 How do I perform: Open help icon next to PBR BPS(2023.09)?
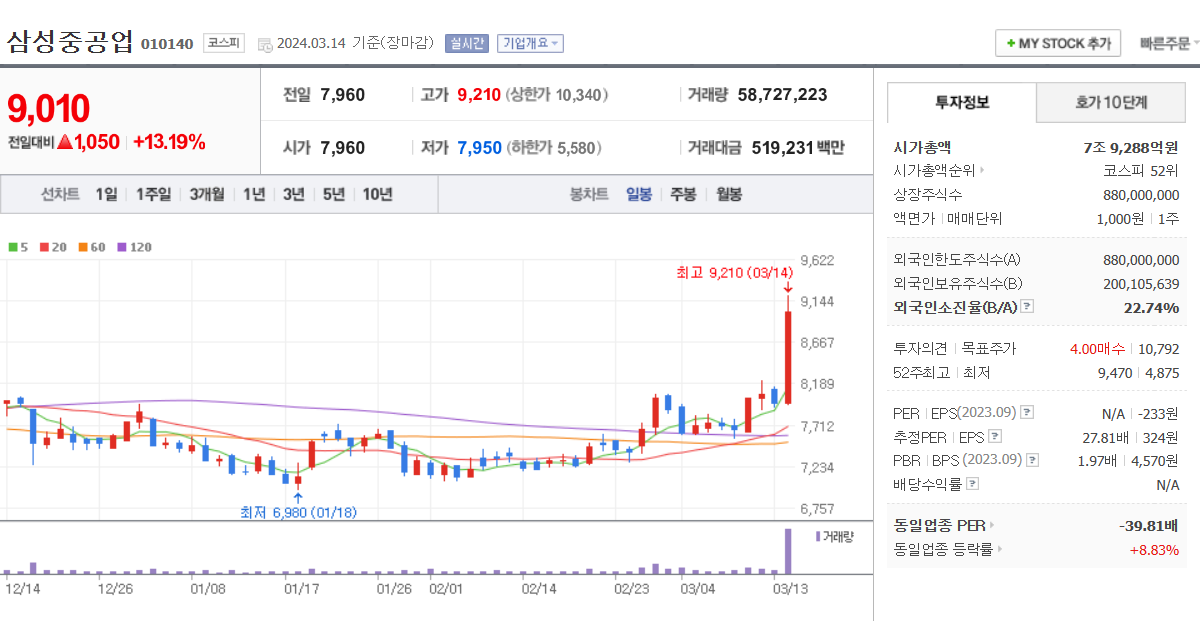(x=1033, y=460)
